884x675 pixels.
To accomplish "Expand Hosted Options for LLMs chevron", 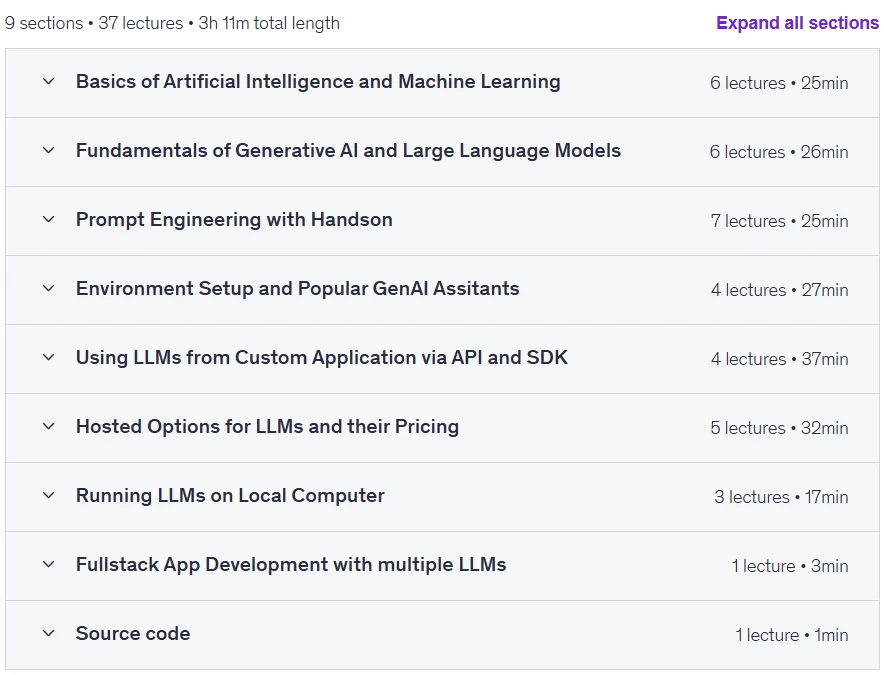I will click(x=48, y=426).
